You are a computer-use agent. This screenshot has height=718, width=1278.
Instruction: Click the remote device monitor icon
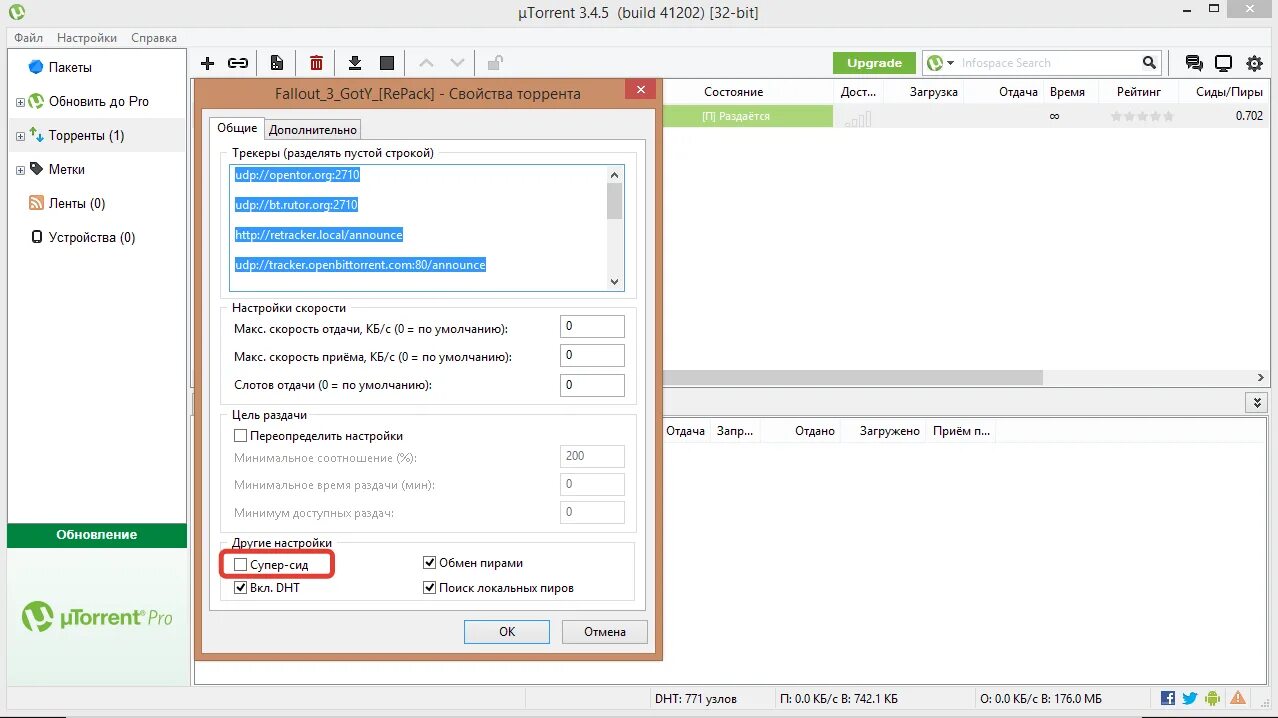click(x=1223, y=63)
